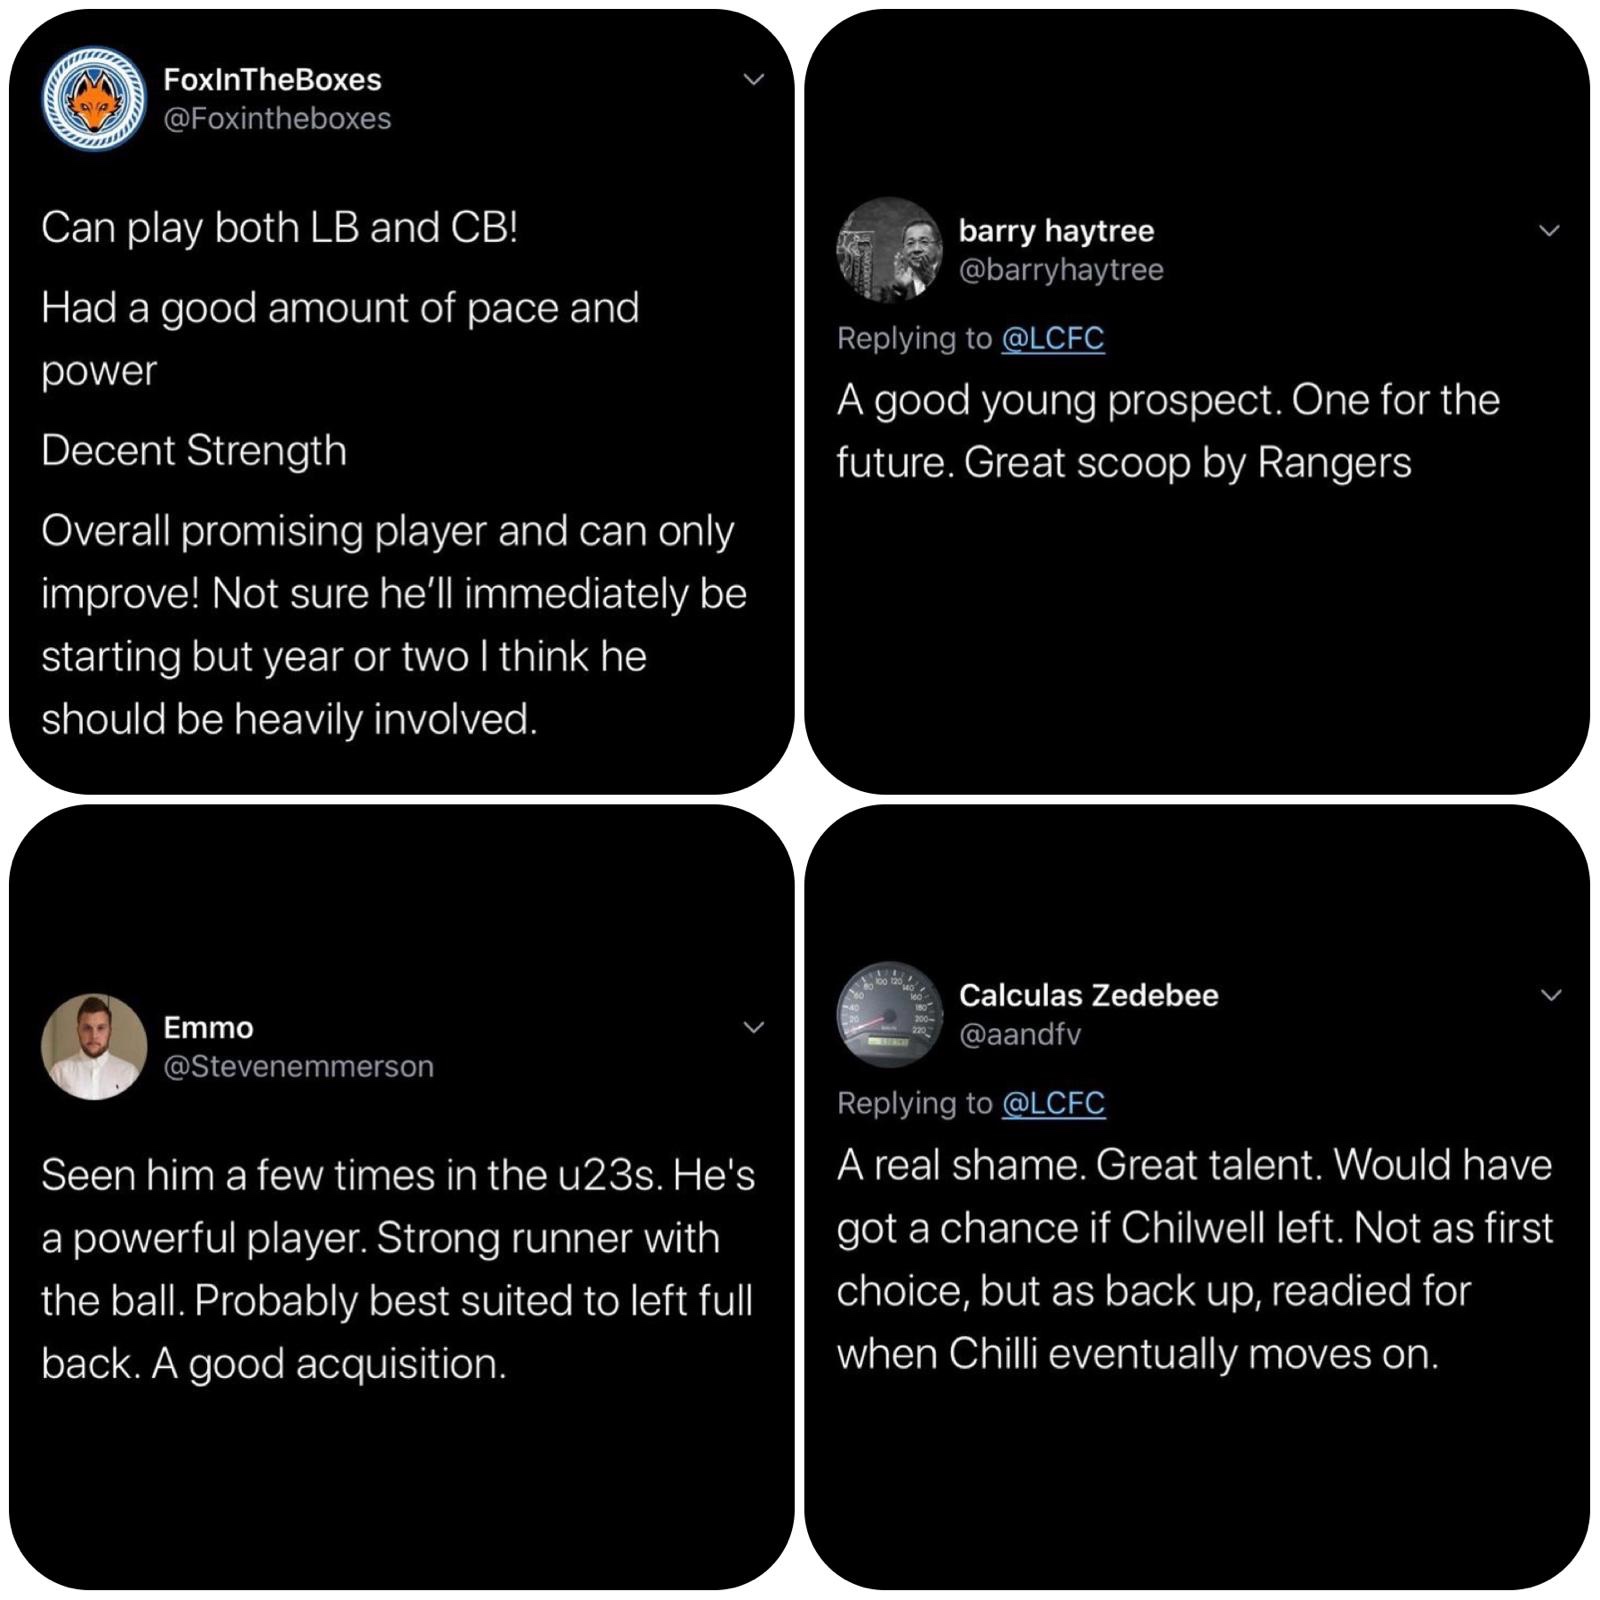
Task: Click the tweet text "A good young prospect"
Action: click(1167, 431)
